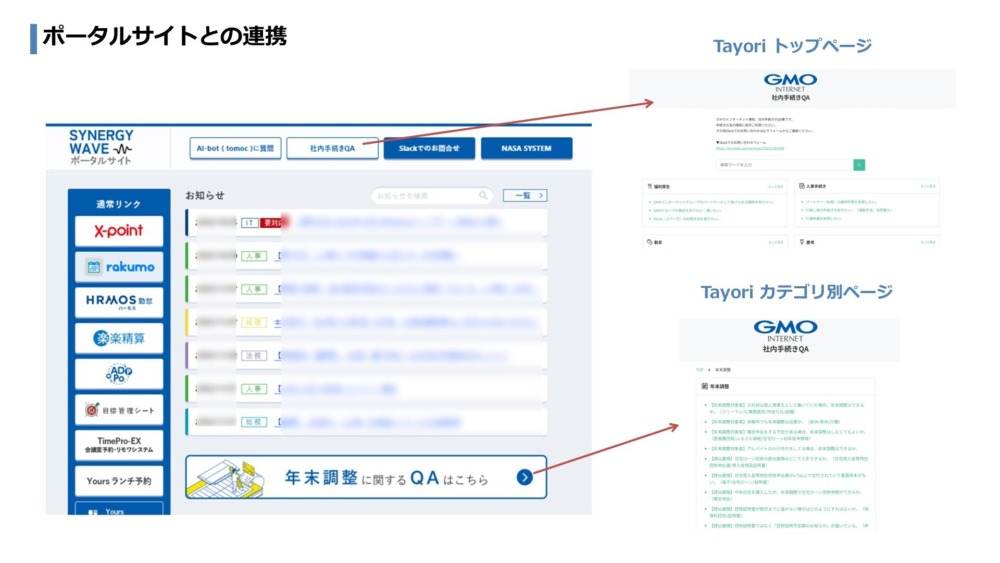Open the news row tagged IT
This screenshot has height=563, width=1000.
tap(366, 223)
